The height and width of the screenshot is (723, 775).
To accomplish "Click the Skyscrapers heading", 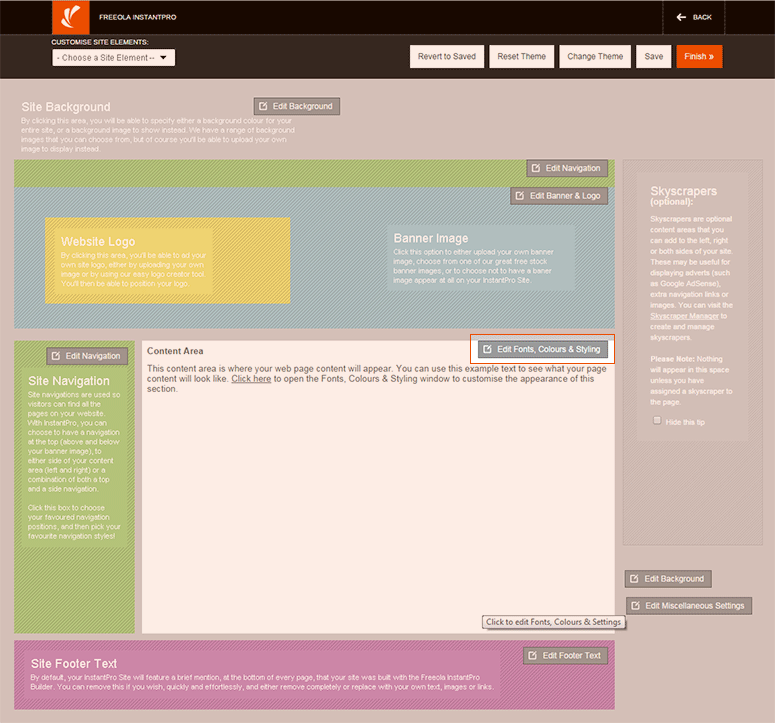I will click(x=683, y=191).
